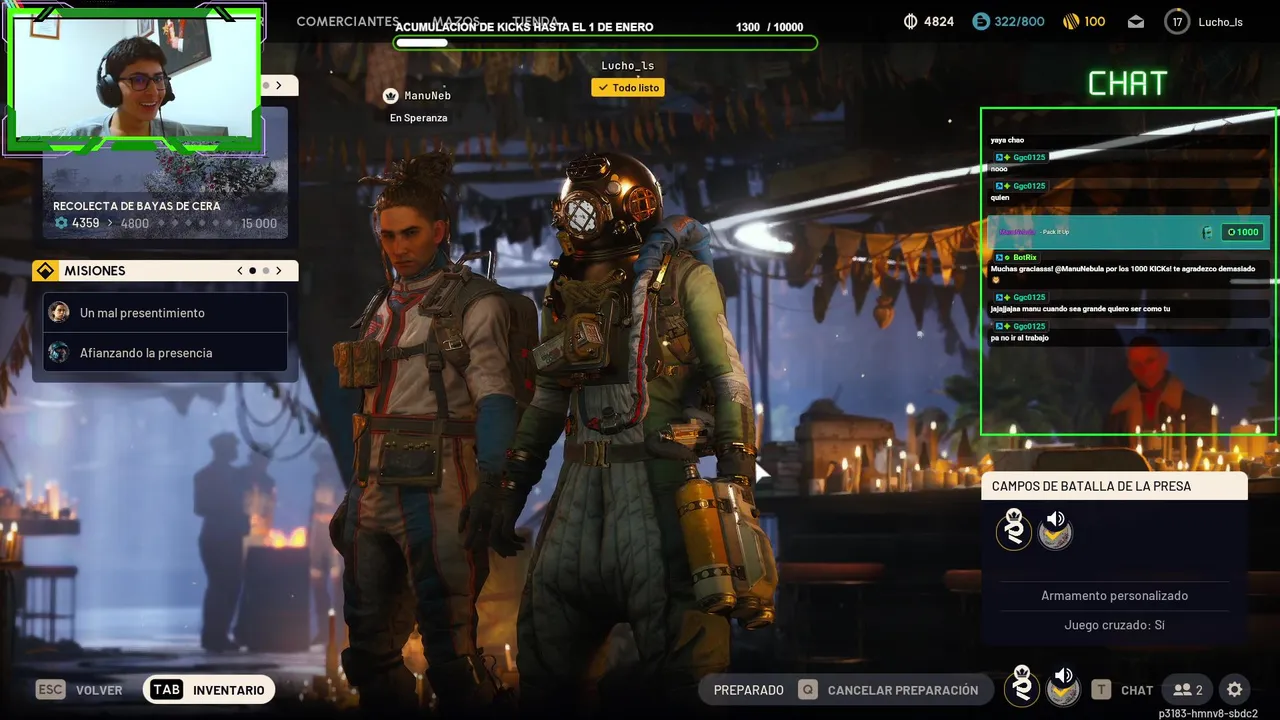Click the Todo listo ready badge
The height and width of the screenshot is (720, 1280).
tap(628, 88)
